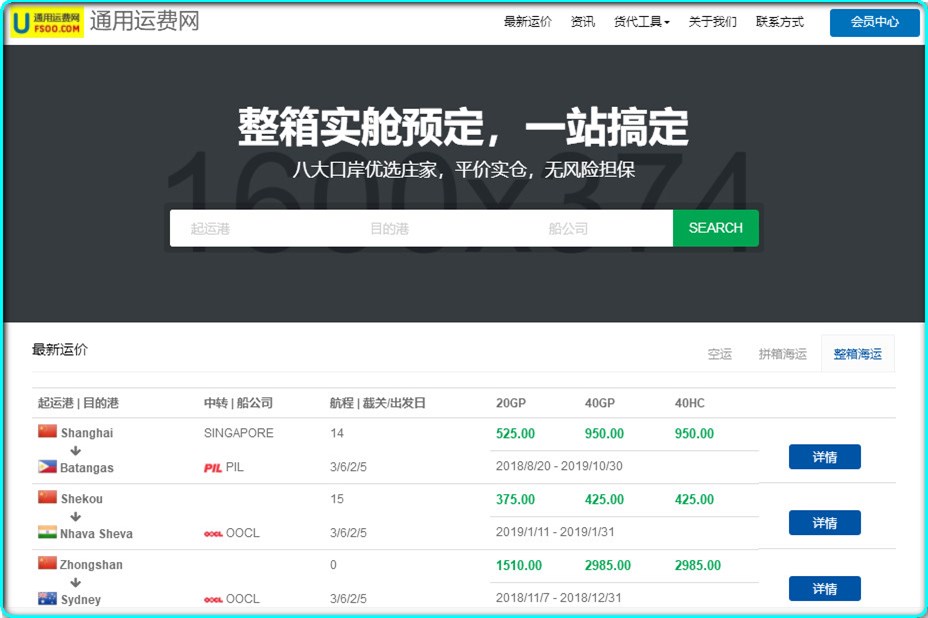928x618 pixels.
Task: Click the OOCL logo in the Shekou row
Action: pos(211,532)
